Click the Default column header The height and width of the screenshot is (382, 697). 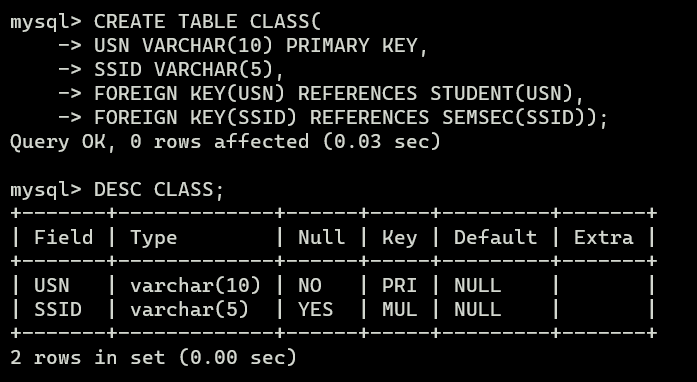click(495, 237)
